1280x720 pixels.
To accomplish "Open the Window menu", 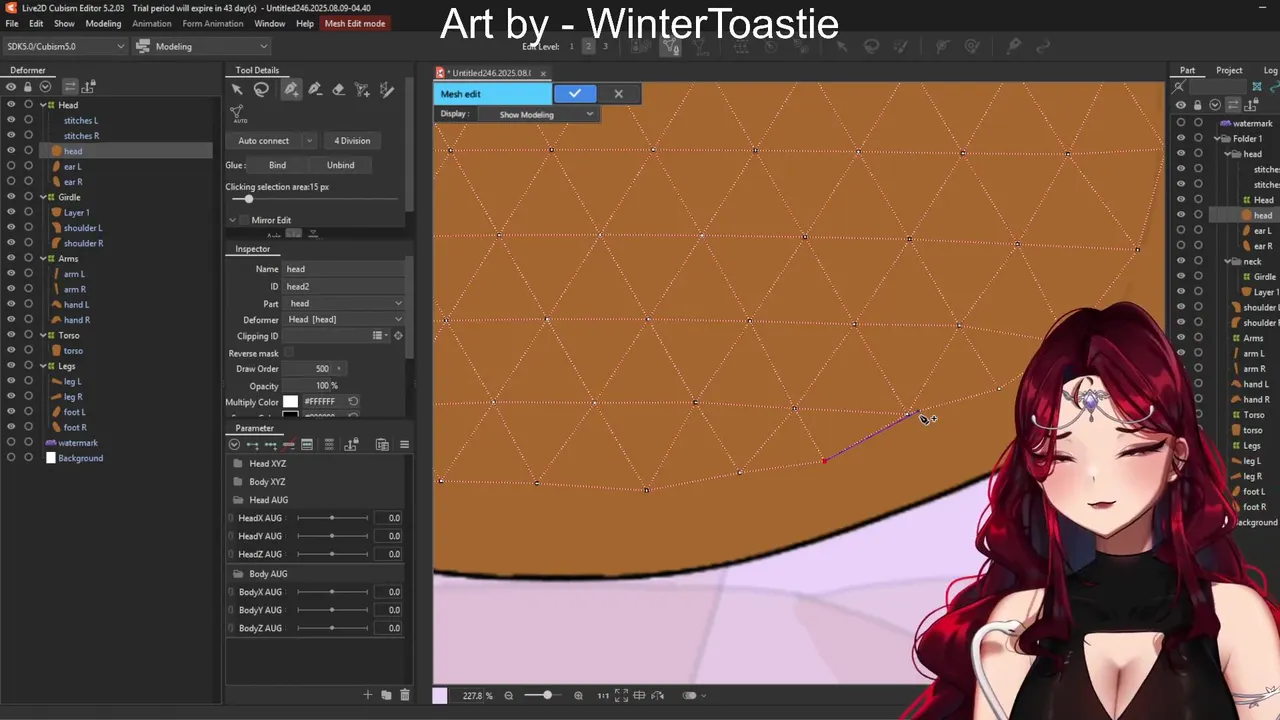I will pos(269,23).
